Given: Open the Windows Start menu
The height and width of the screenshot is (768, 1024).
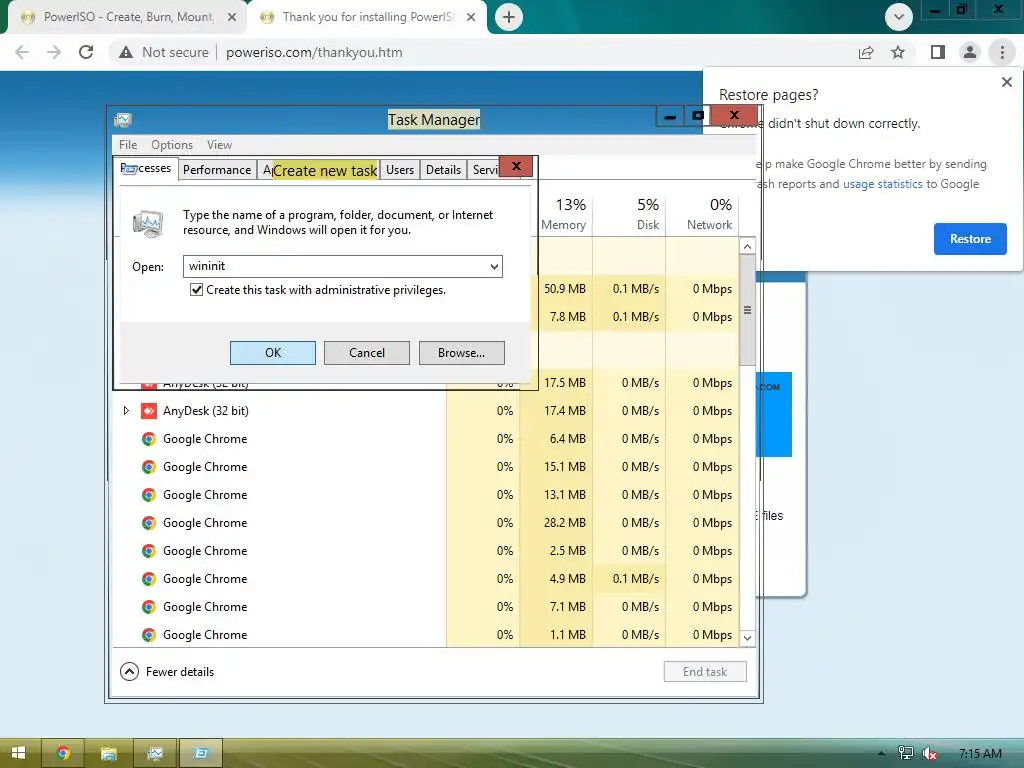Looking at the screenshot, I should [x=19, y=753].
